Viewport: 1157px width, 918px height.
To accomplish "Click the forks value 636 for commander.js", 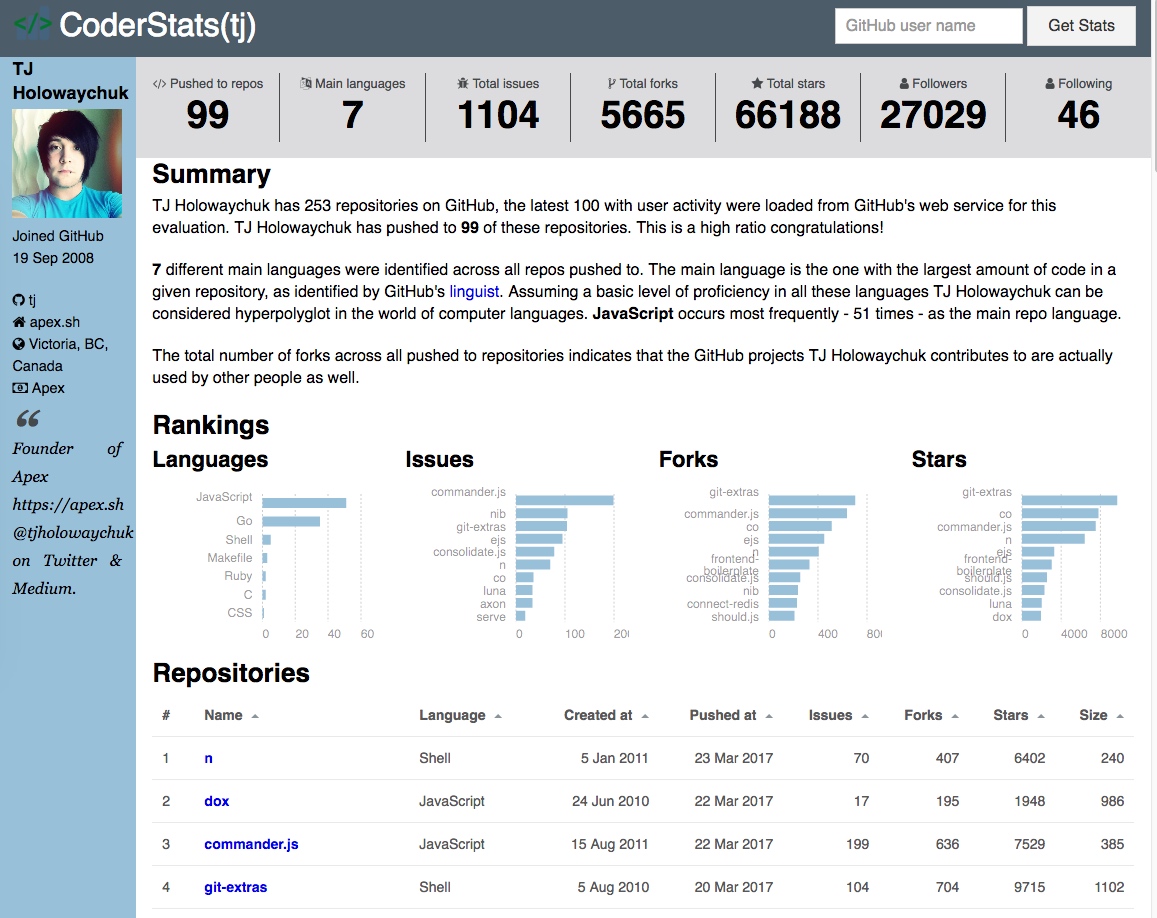I will [947, 843].
